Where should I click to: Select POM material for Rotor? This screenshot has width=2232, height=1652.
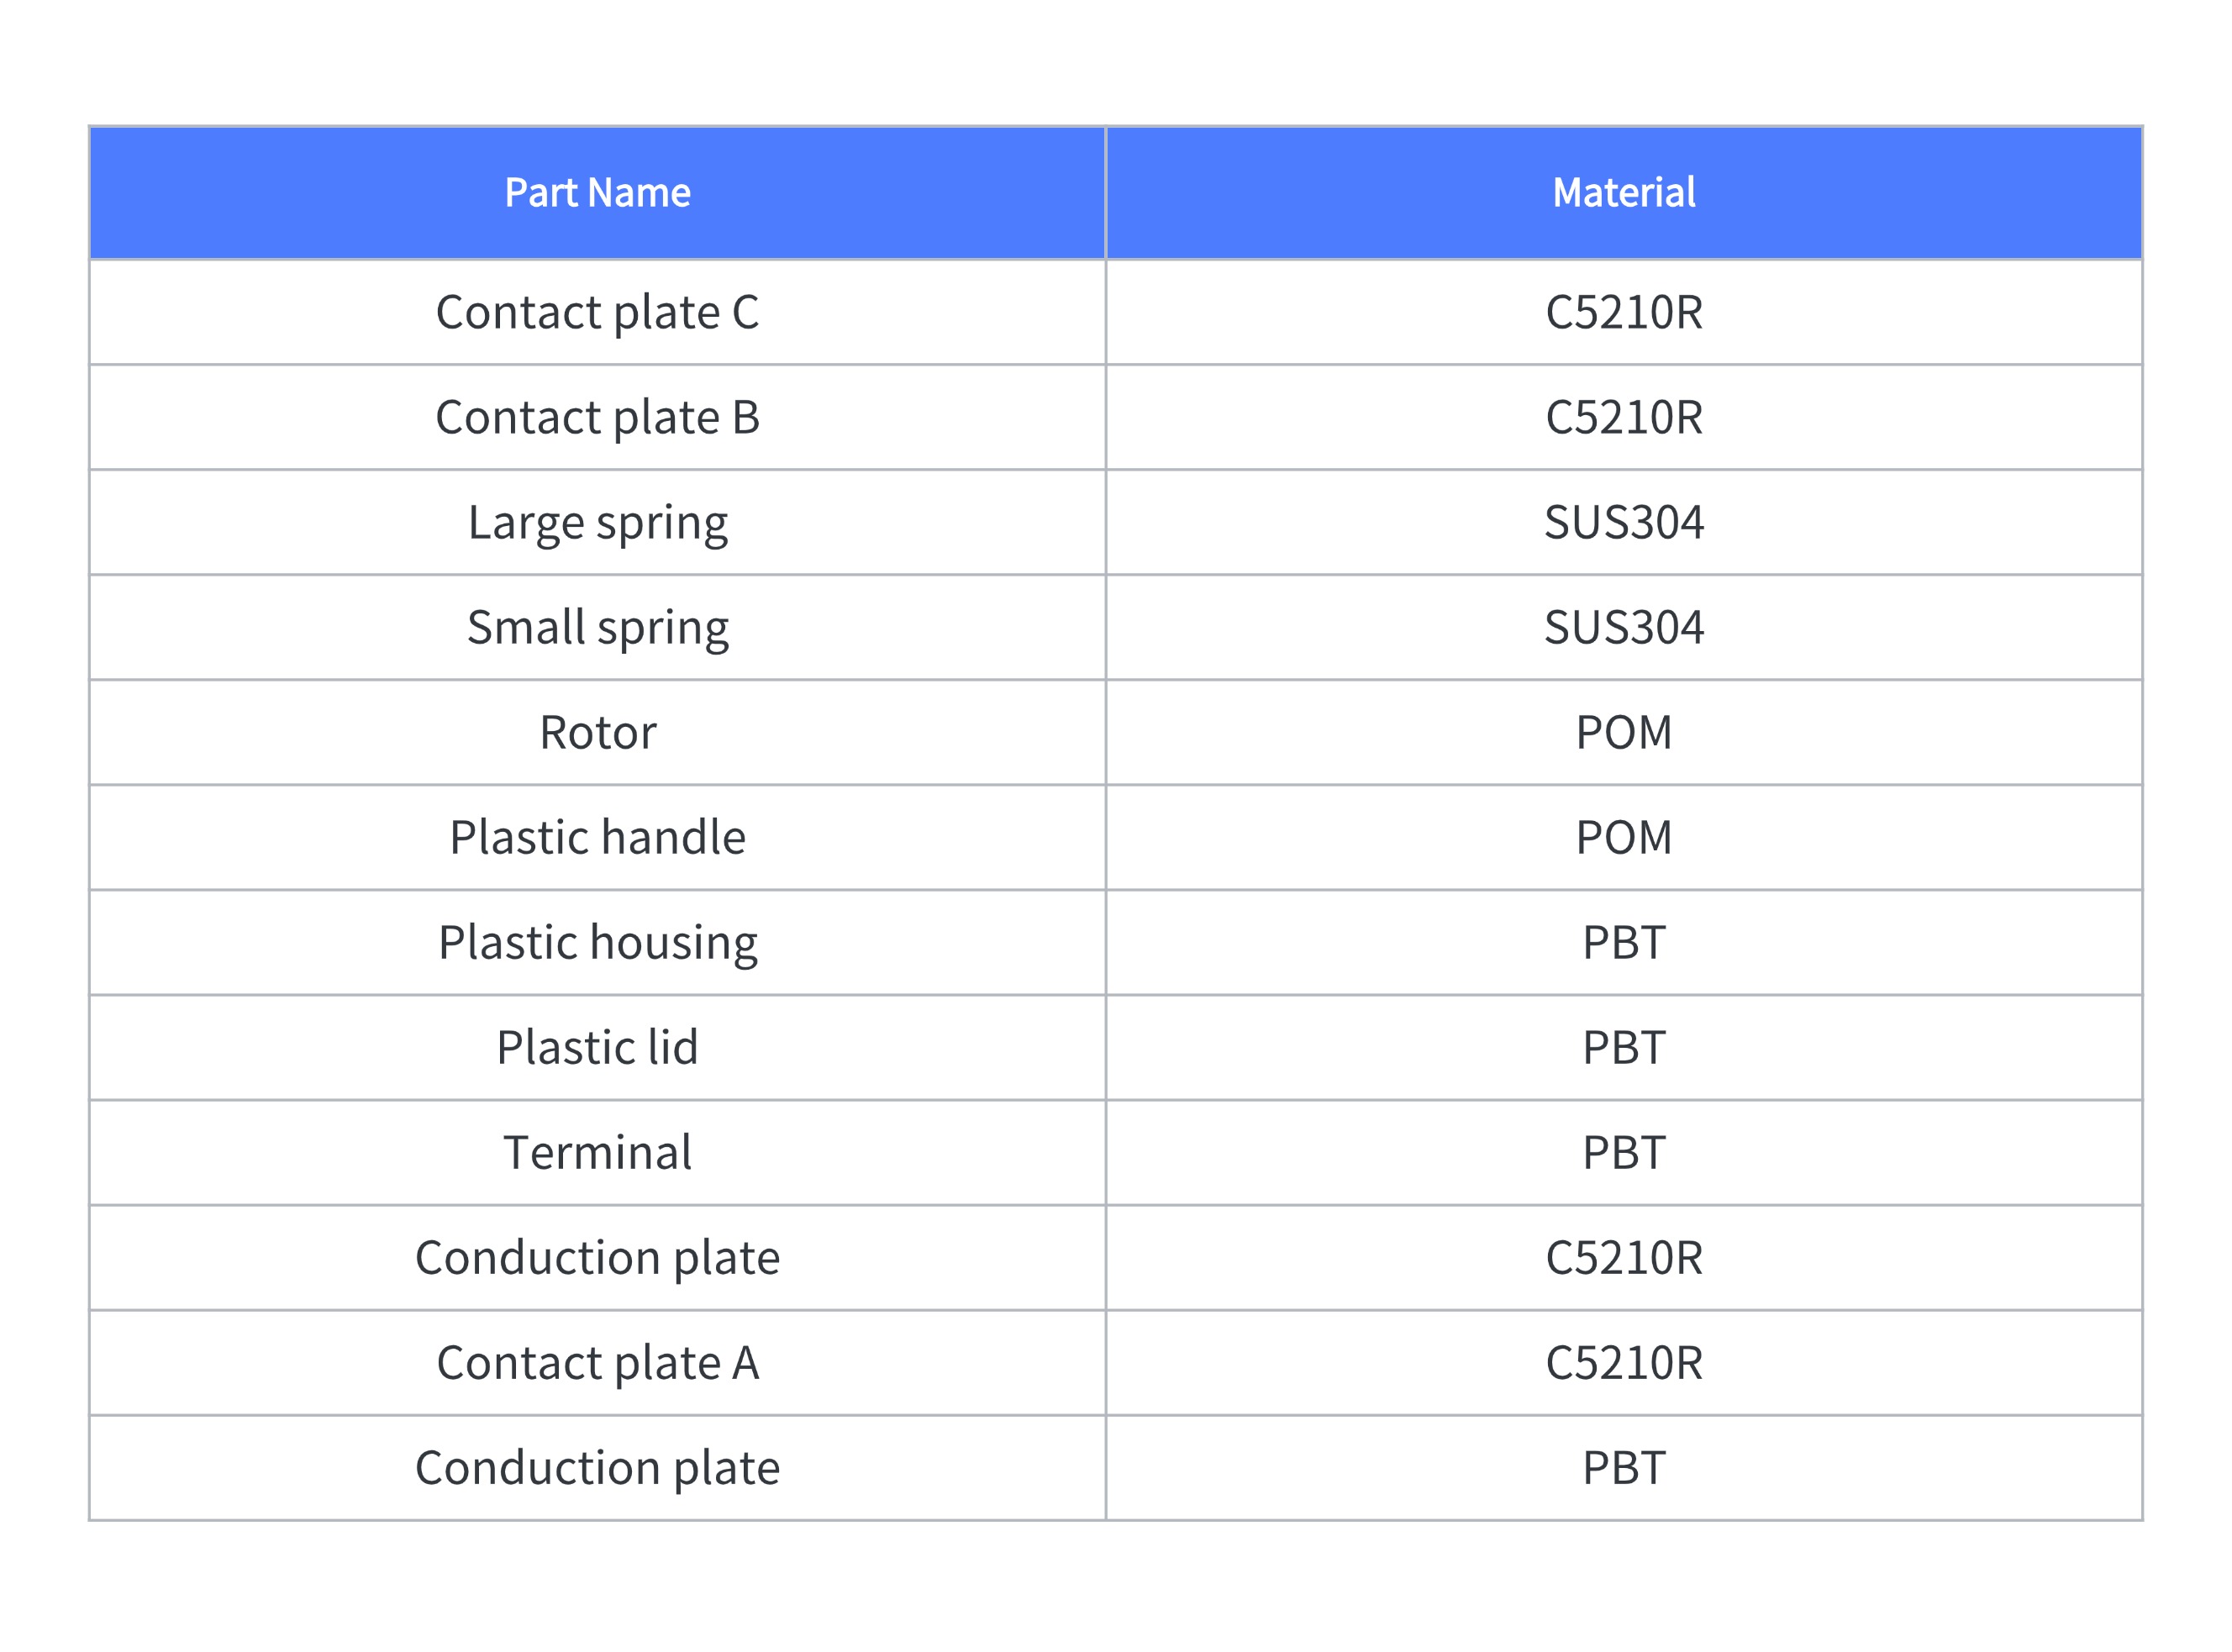1623,732
